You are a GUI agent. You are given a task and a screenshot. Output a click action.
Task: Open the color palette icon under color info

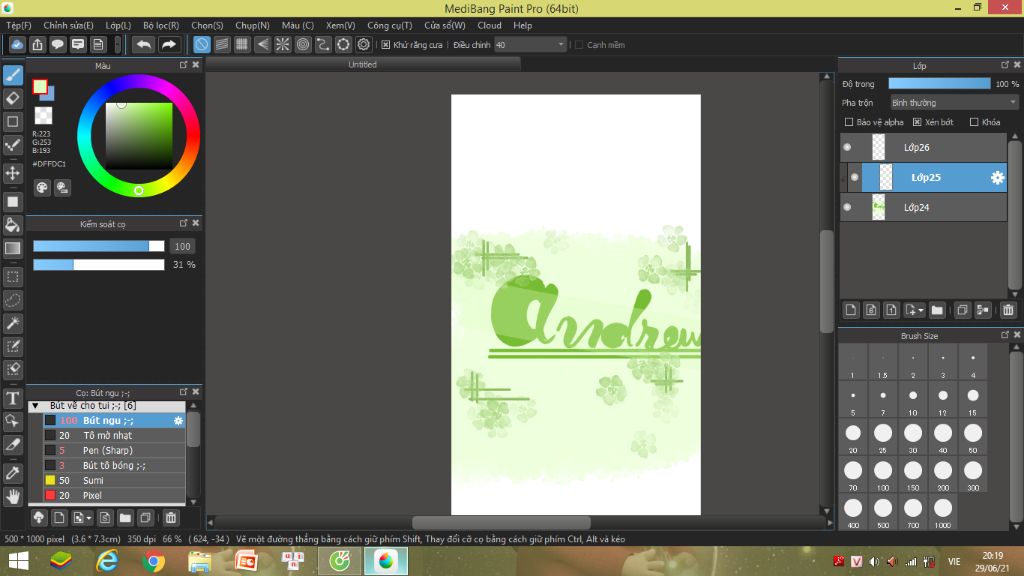click(x=42, y=188)
